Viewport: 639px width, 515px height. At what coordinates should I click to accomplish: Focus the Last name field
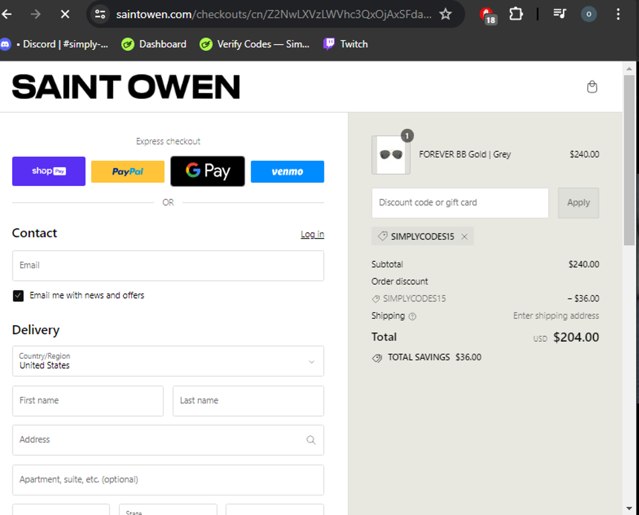pos(248,401)
